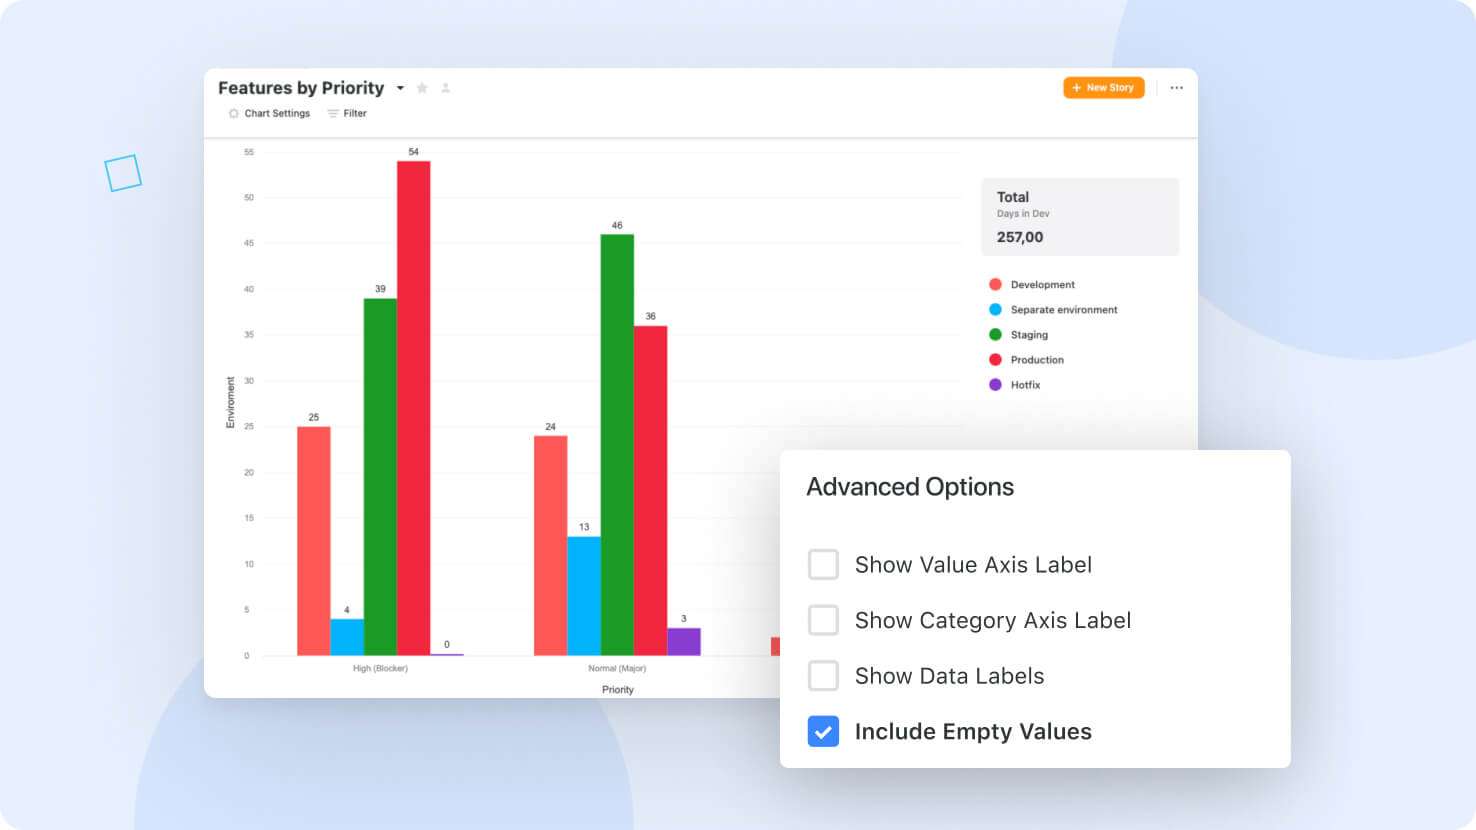1476x830 pixels.
Task: Click the person icon beside the title
Action: 446,88
